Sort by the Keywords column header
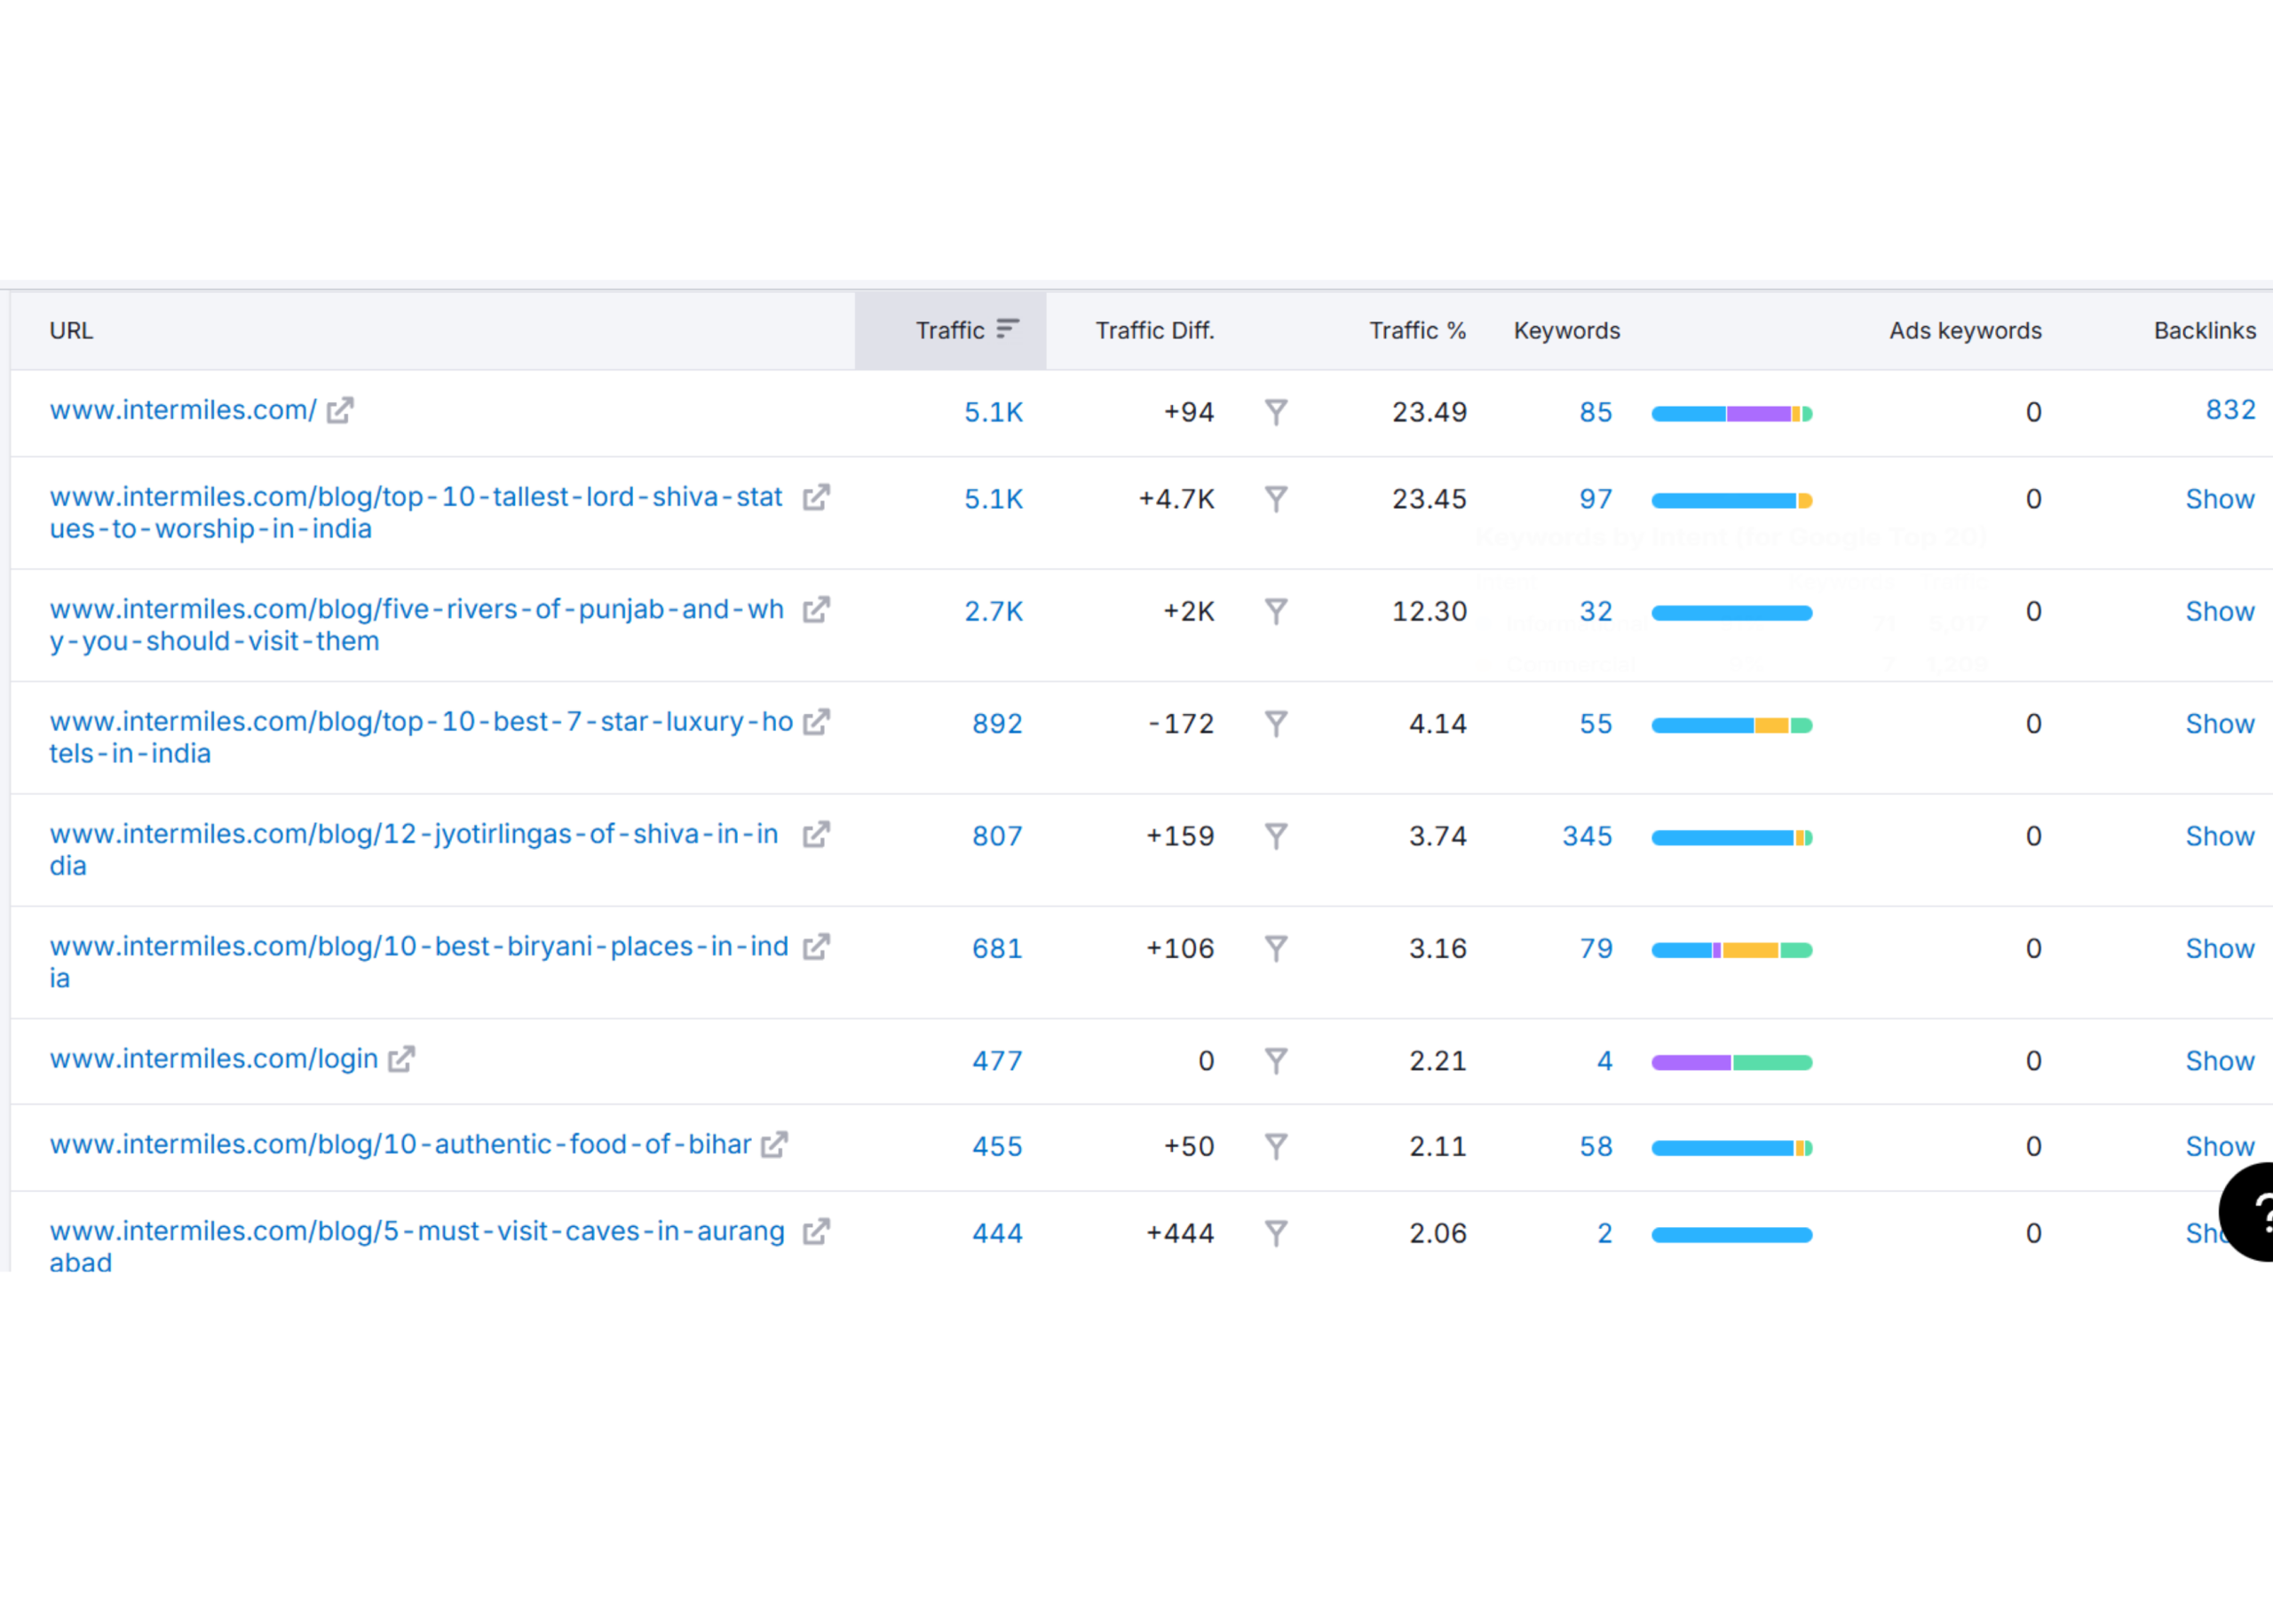 (x=1567, y=331)
